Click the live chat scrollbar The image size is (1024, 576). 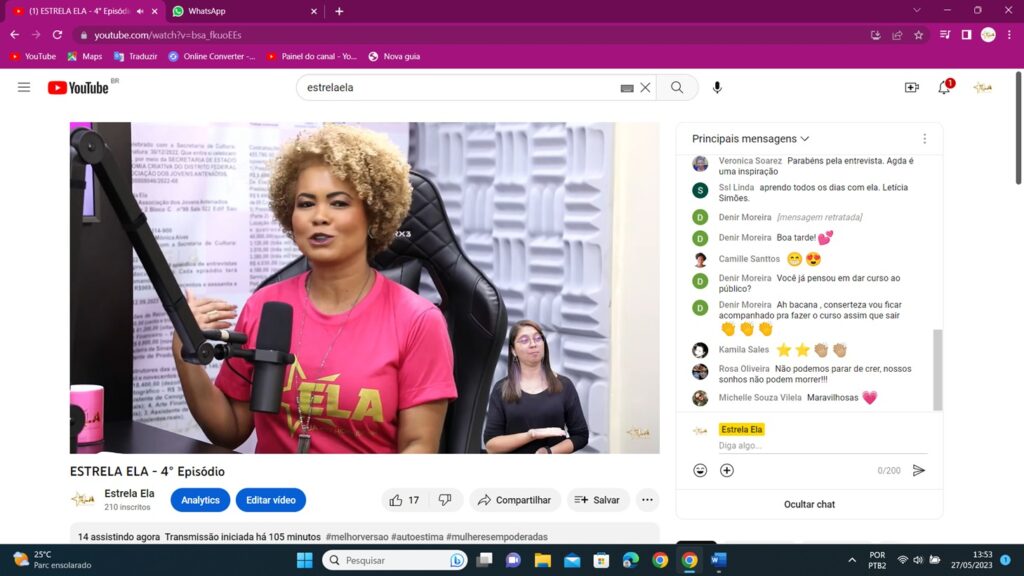coord(937,368)
